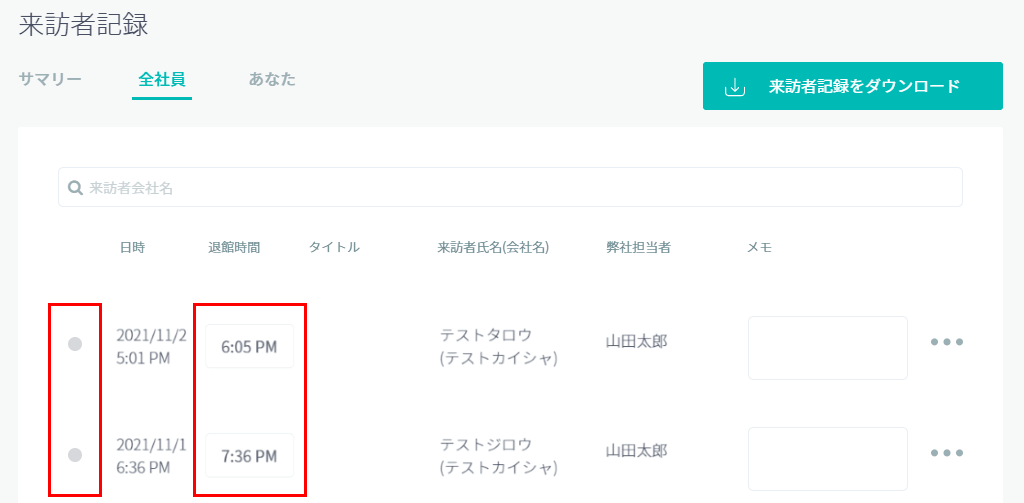Click the 弊社担当者 column header
Viewport: 1024px width, 503px height.
638,248
